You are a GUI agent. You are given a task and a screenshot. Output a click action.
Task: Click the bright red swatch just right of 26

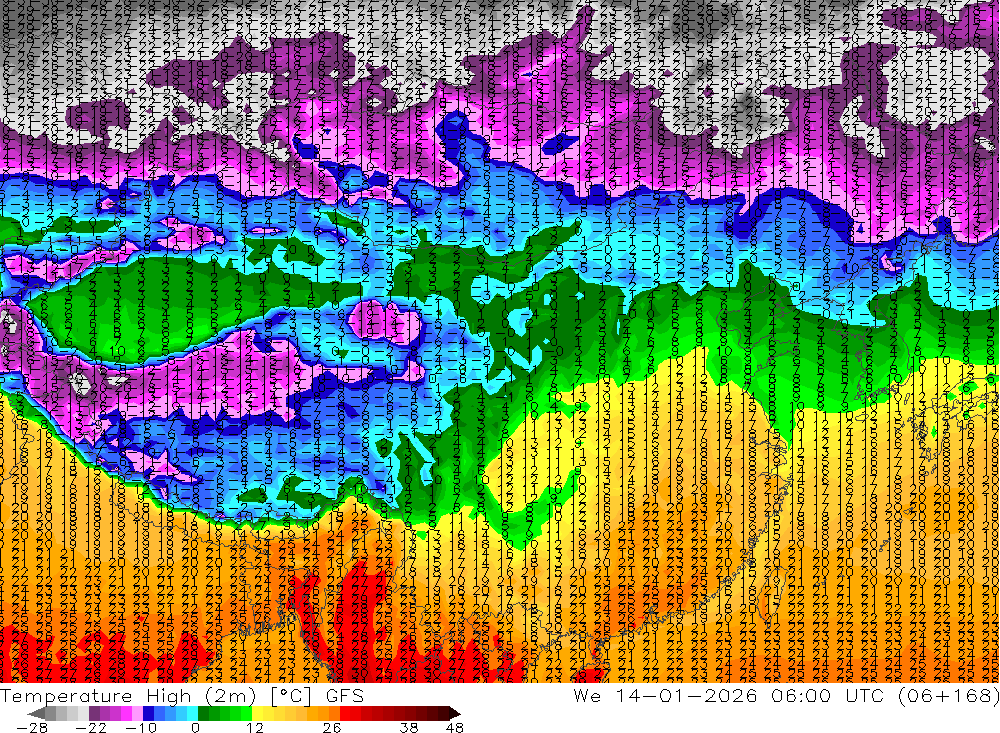tap(345, 714)
